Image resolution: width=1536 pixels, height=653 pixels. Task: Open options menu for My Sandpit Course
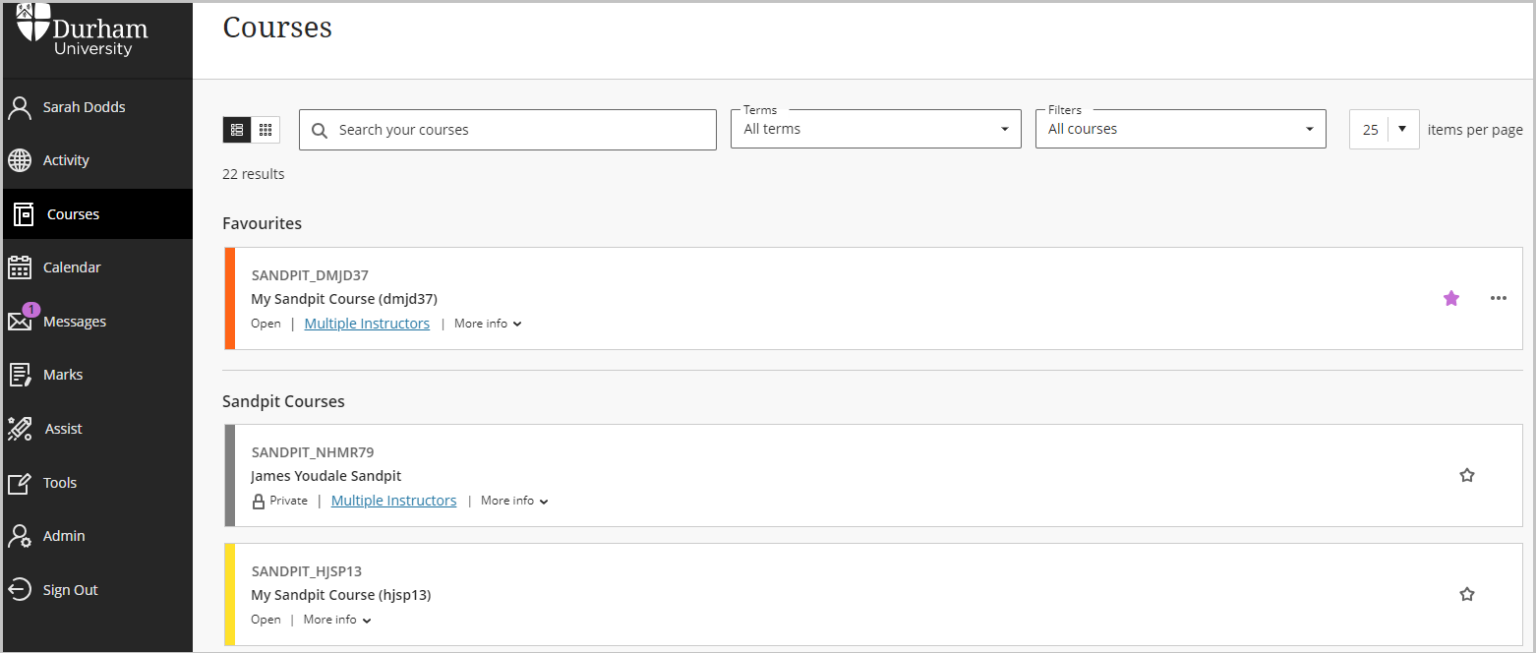tap(1498, 298)
